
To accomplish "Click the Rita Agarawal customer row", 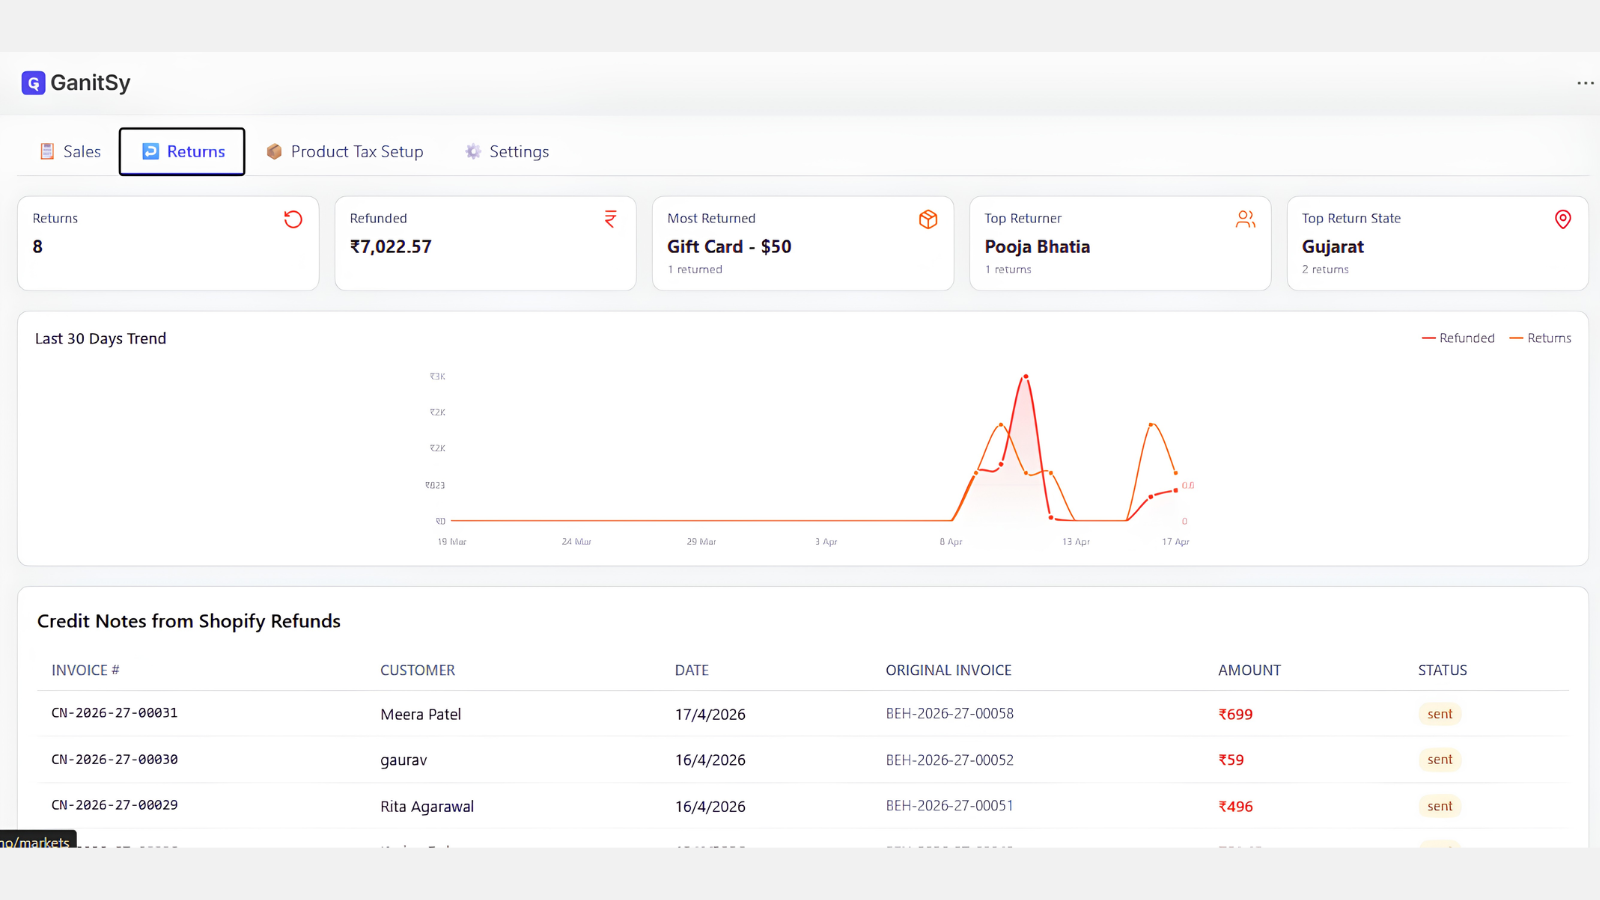I will pyautogui.click(x=803, y=806).
